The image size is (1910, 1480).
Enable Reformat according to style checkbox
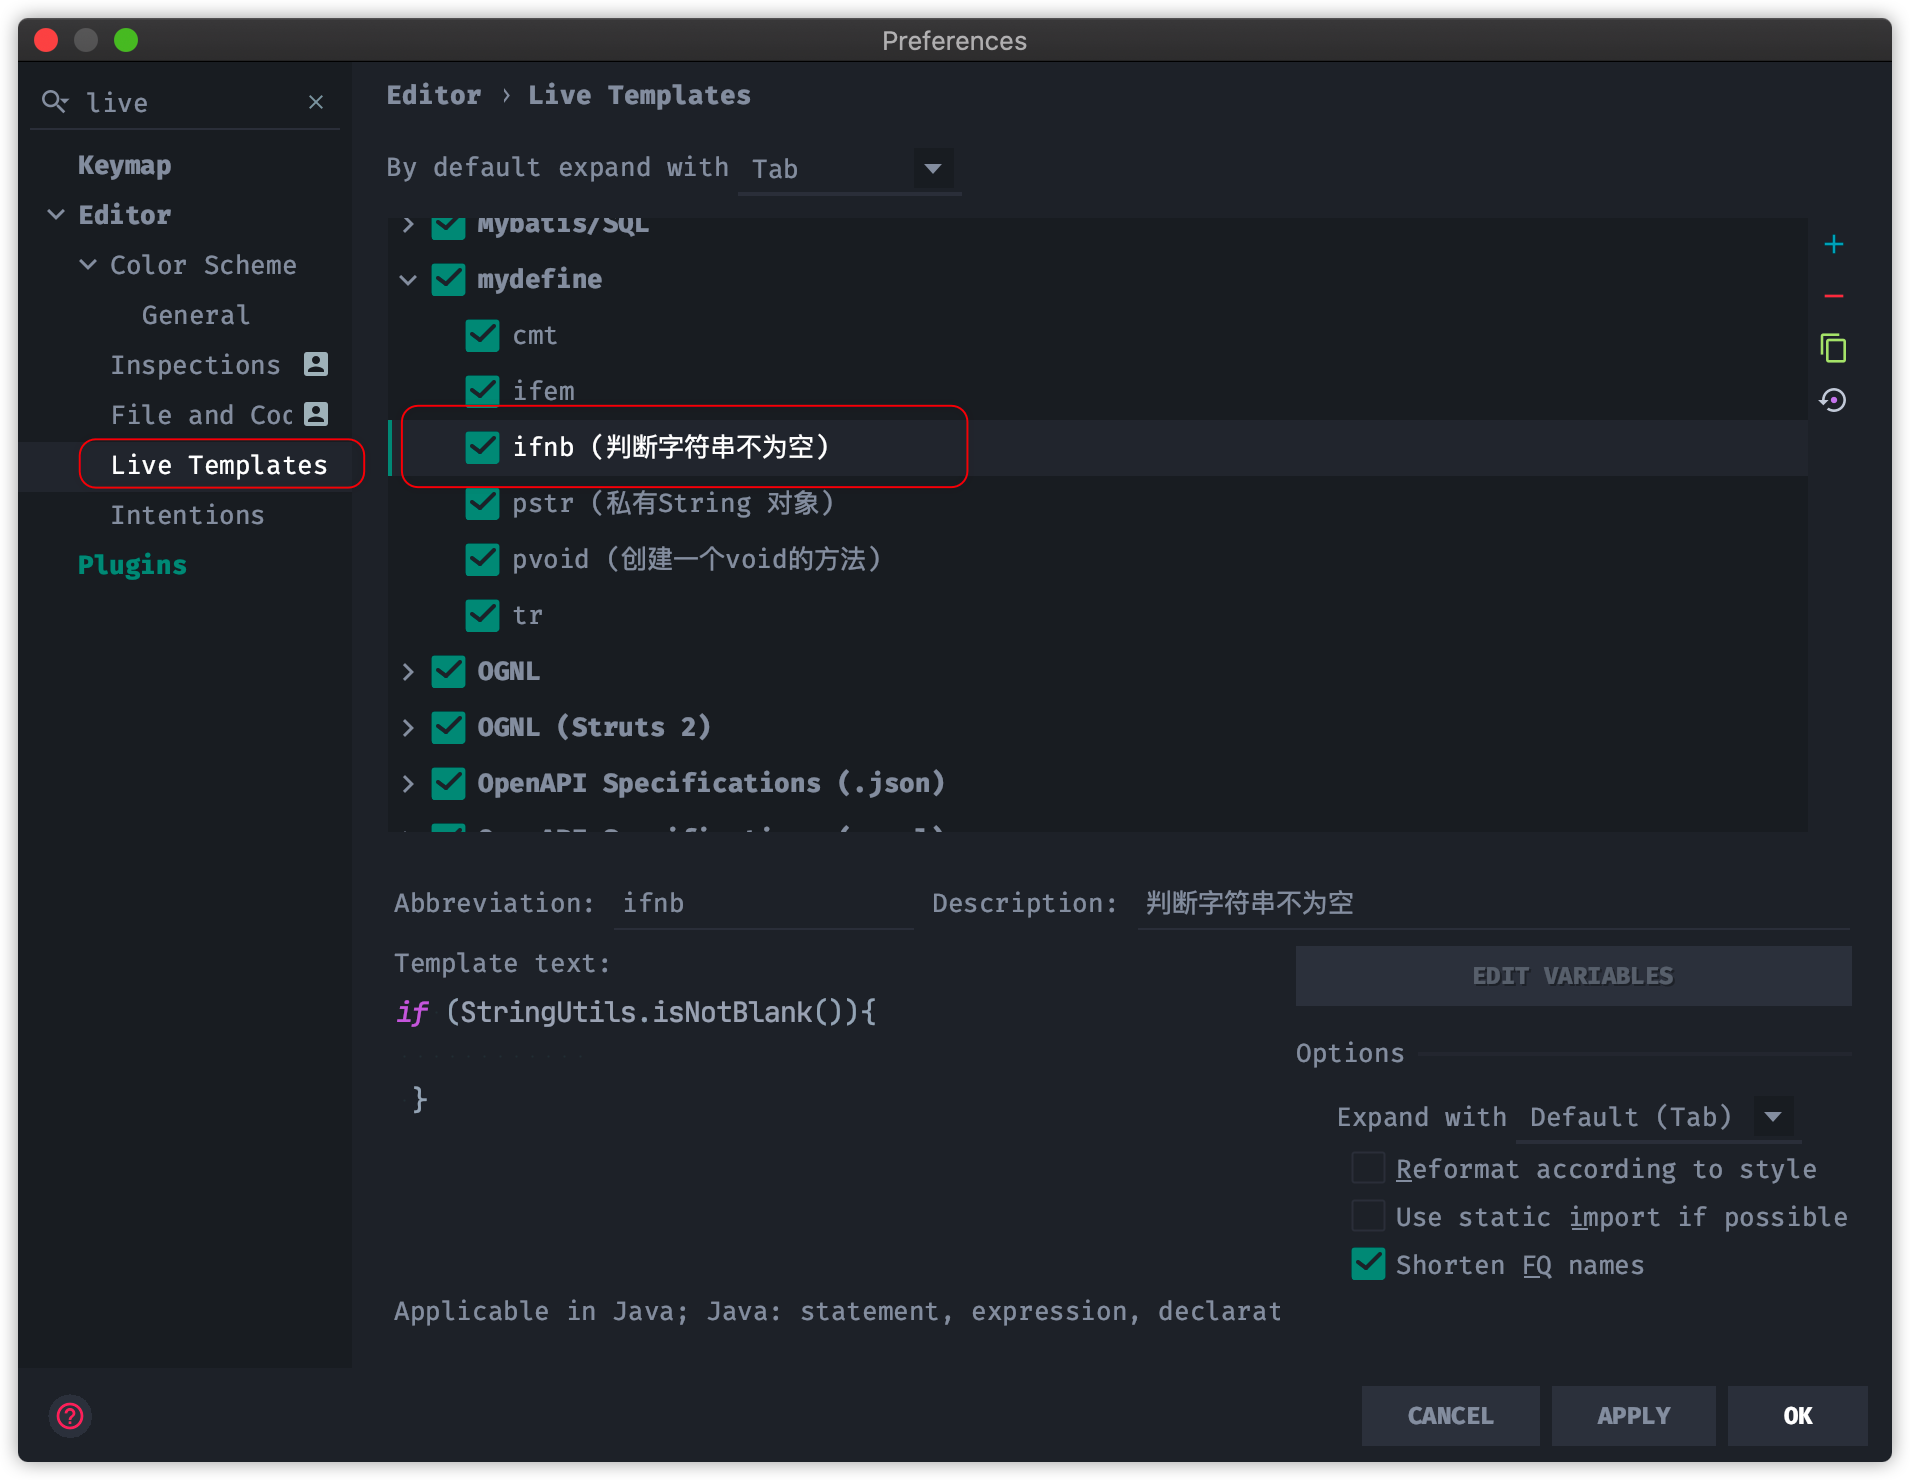(x=1367, y=1168)
